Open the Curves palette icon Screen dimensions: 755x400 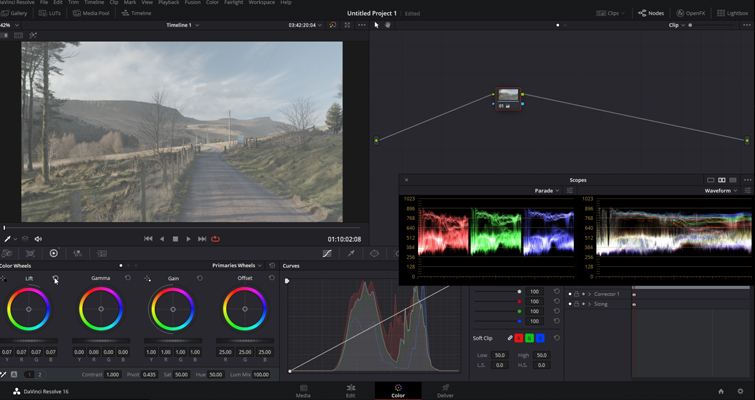click(x=327, y=254)
